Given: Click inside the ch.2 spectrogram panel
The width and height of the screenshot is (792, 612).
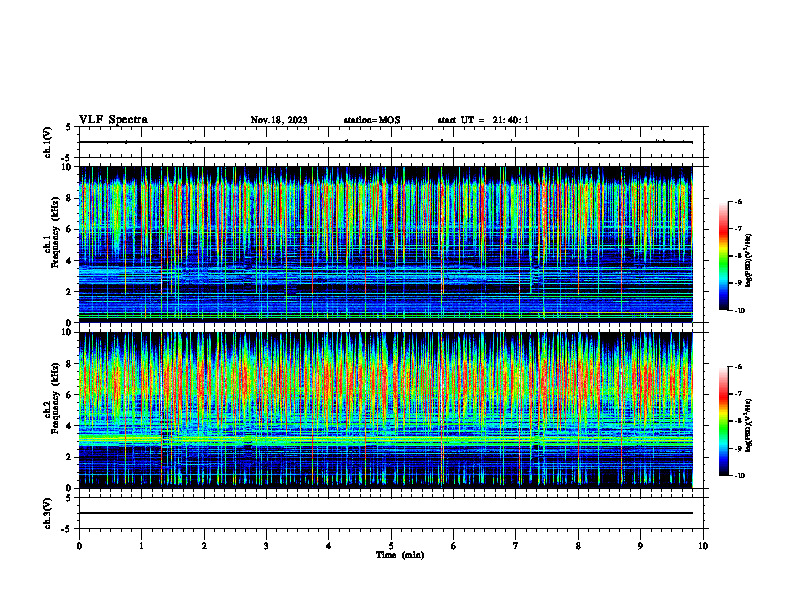Looking at the screenshot, I should point(386,410).
